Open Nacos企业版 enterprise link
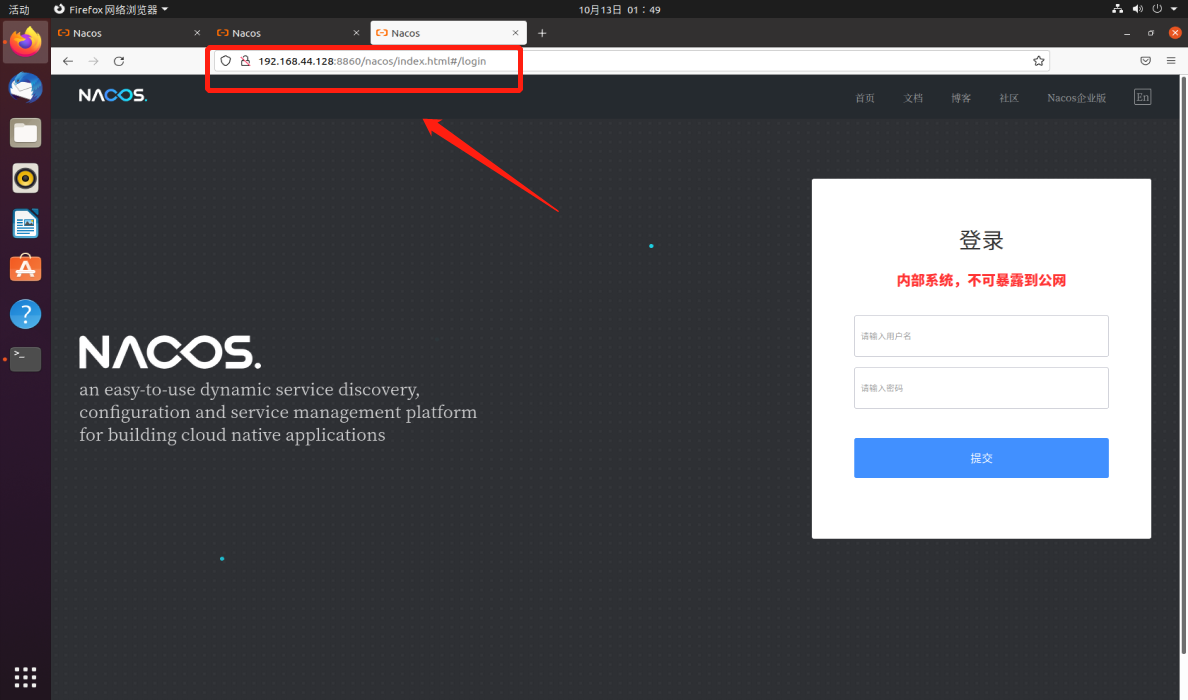Image resolution: width=1188 pixels, height=700 pixels. (1077, 98)
